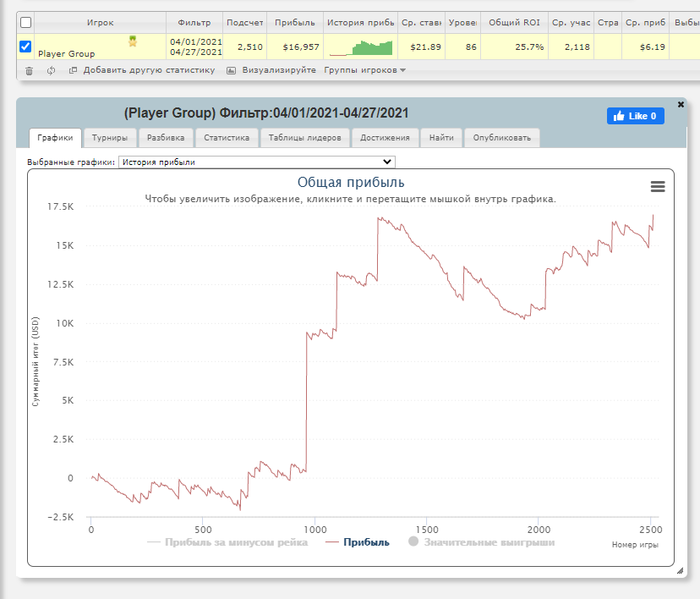Click the profit history sparkline thumbnail

point(361,48)
